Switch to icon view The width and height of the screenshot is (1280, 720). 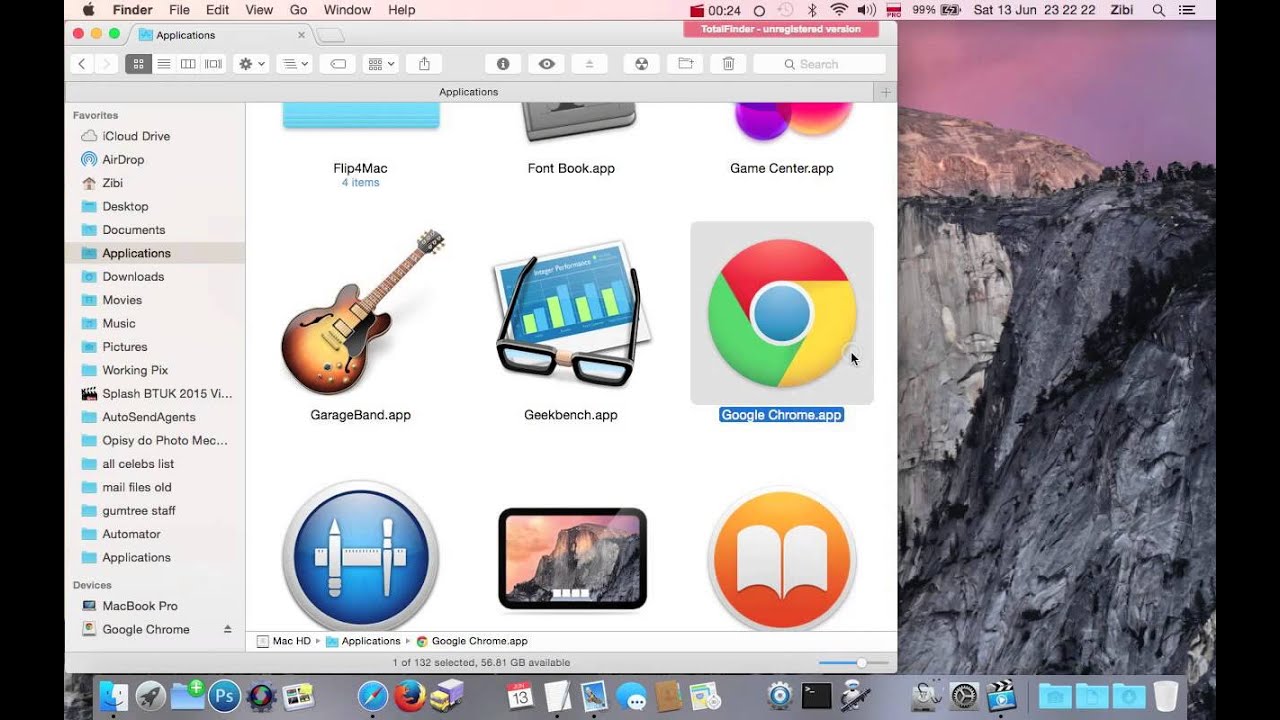point(138,64)
